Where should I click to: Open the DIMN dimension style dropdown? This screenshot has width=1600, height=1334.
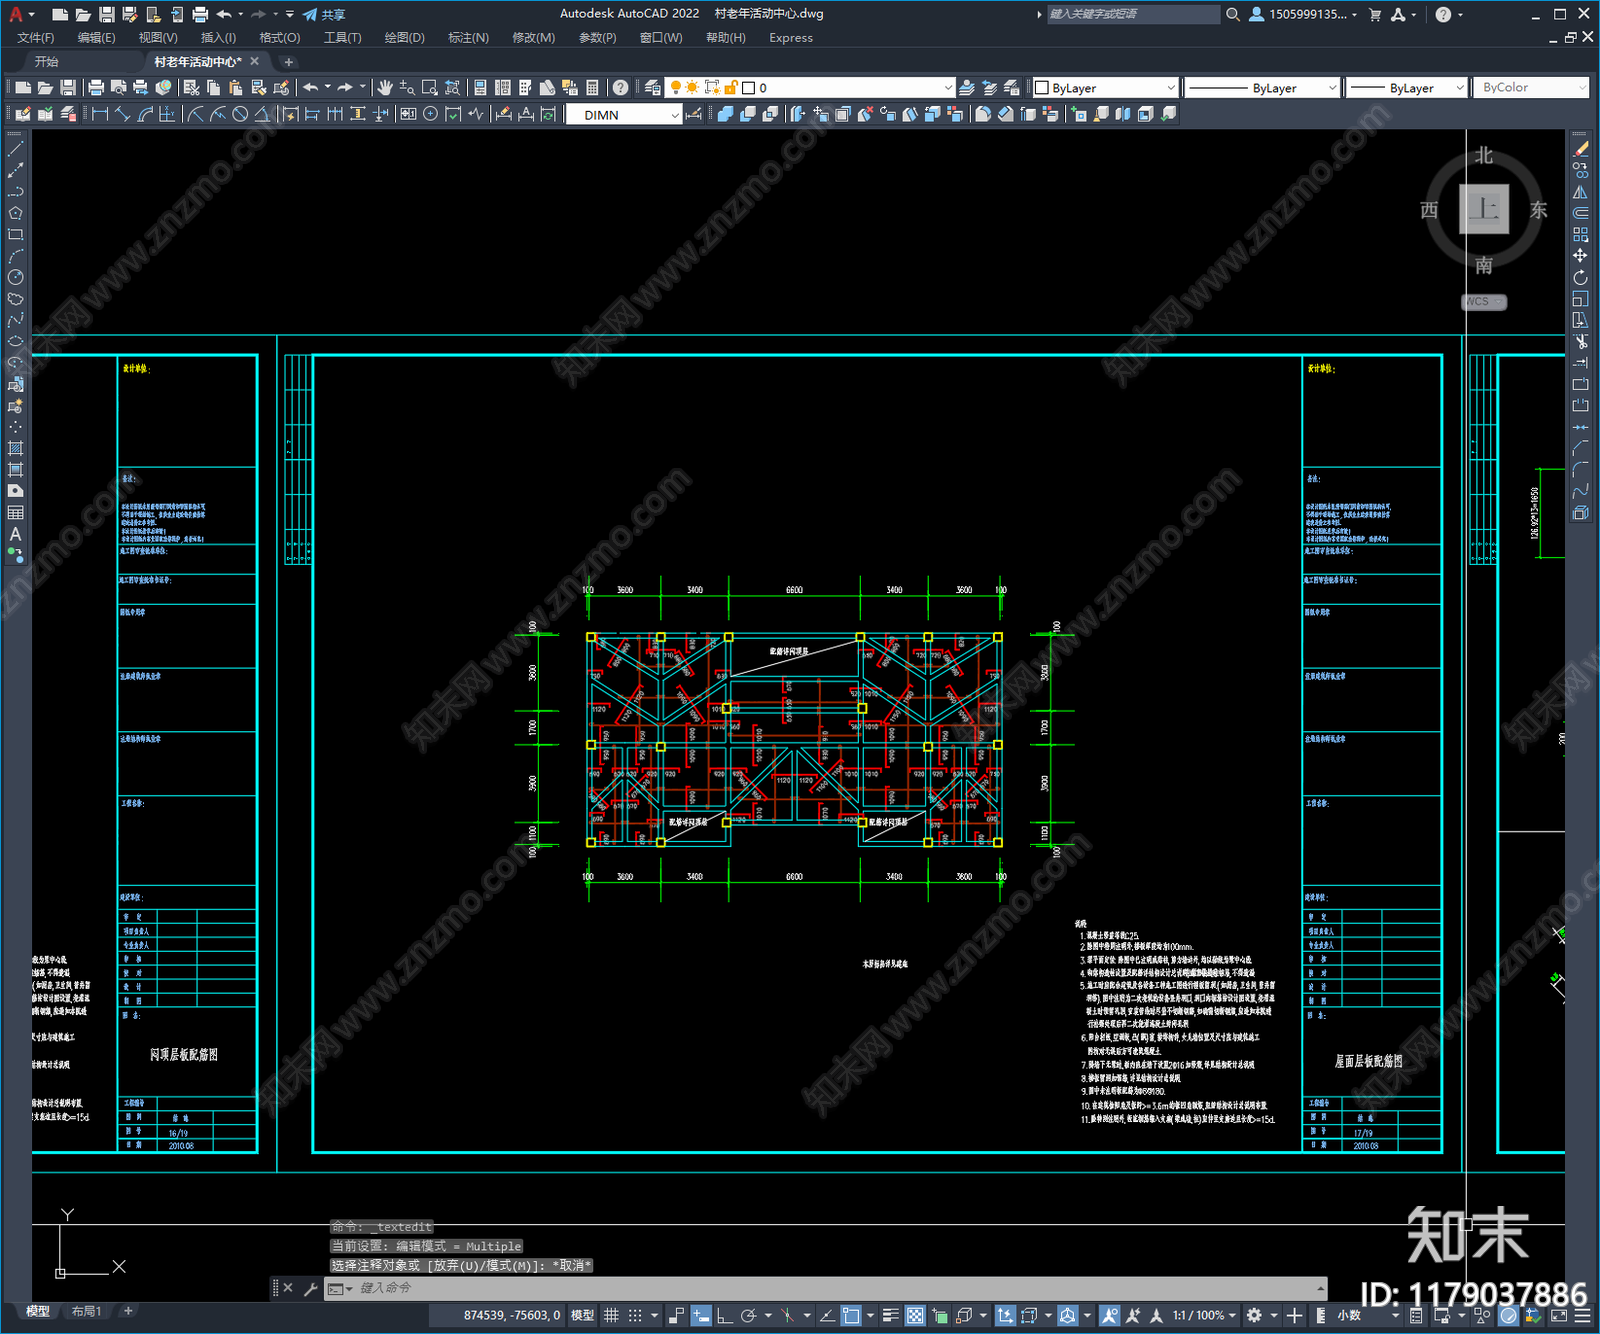[x=624, y=115]
